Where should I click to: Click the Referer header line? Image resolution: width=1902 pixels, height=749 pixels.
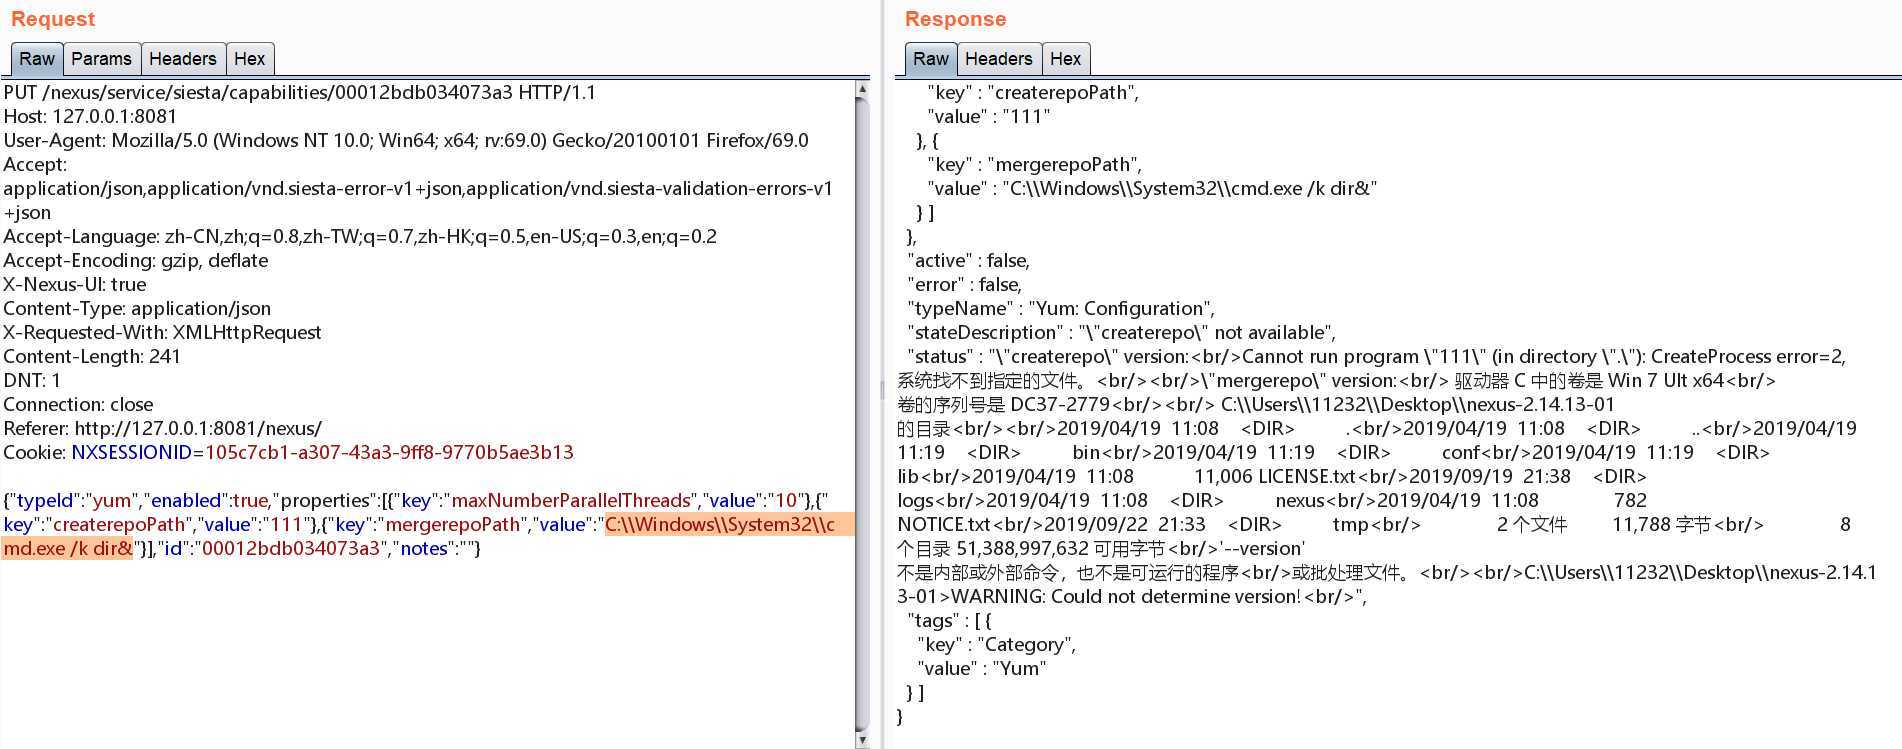[x=162, y=428]
